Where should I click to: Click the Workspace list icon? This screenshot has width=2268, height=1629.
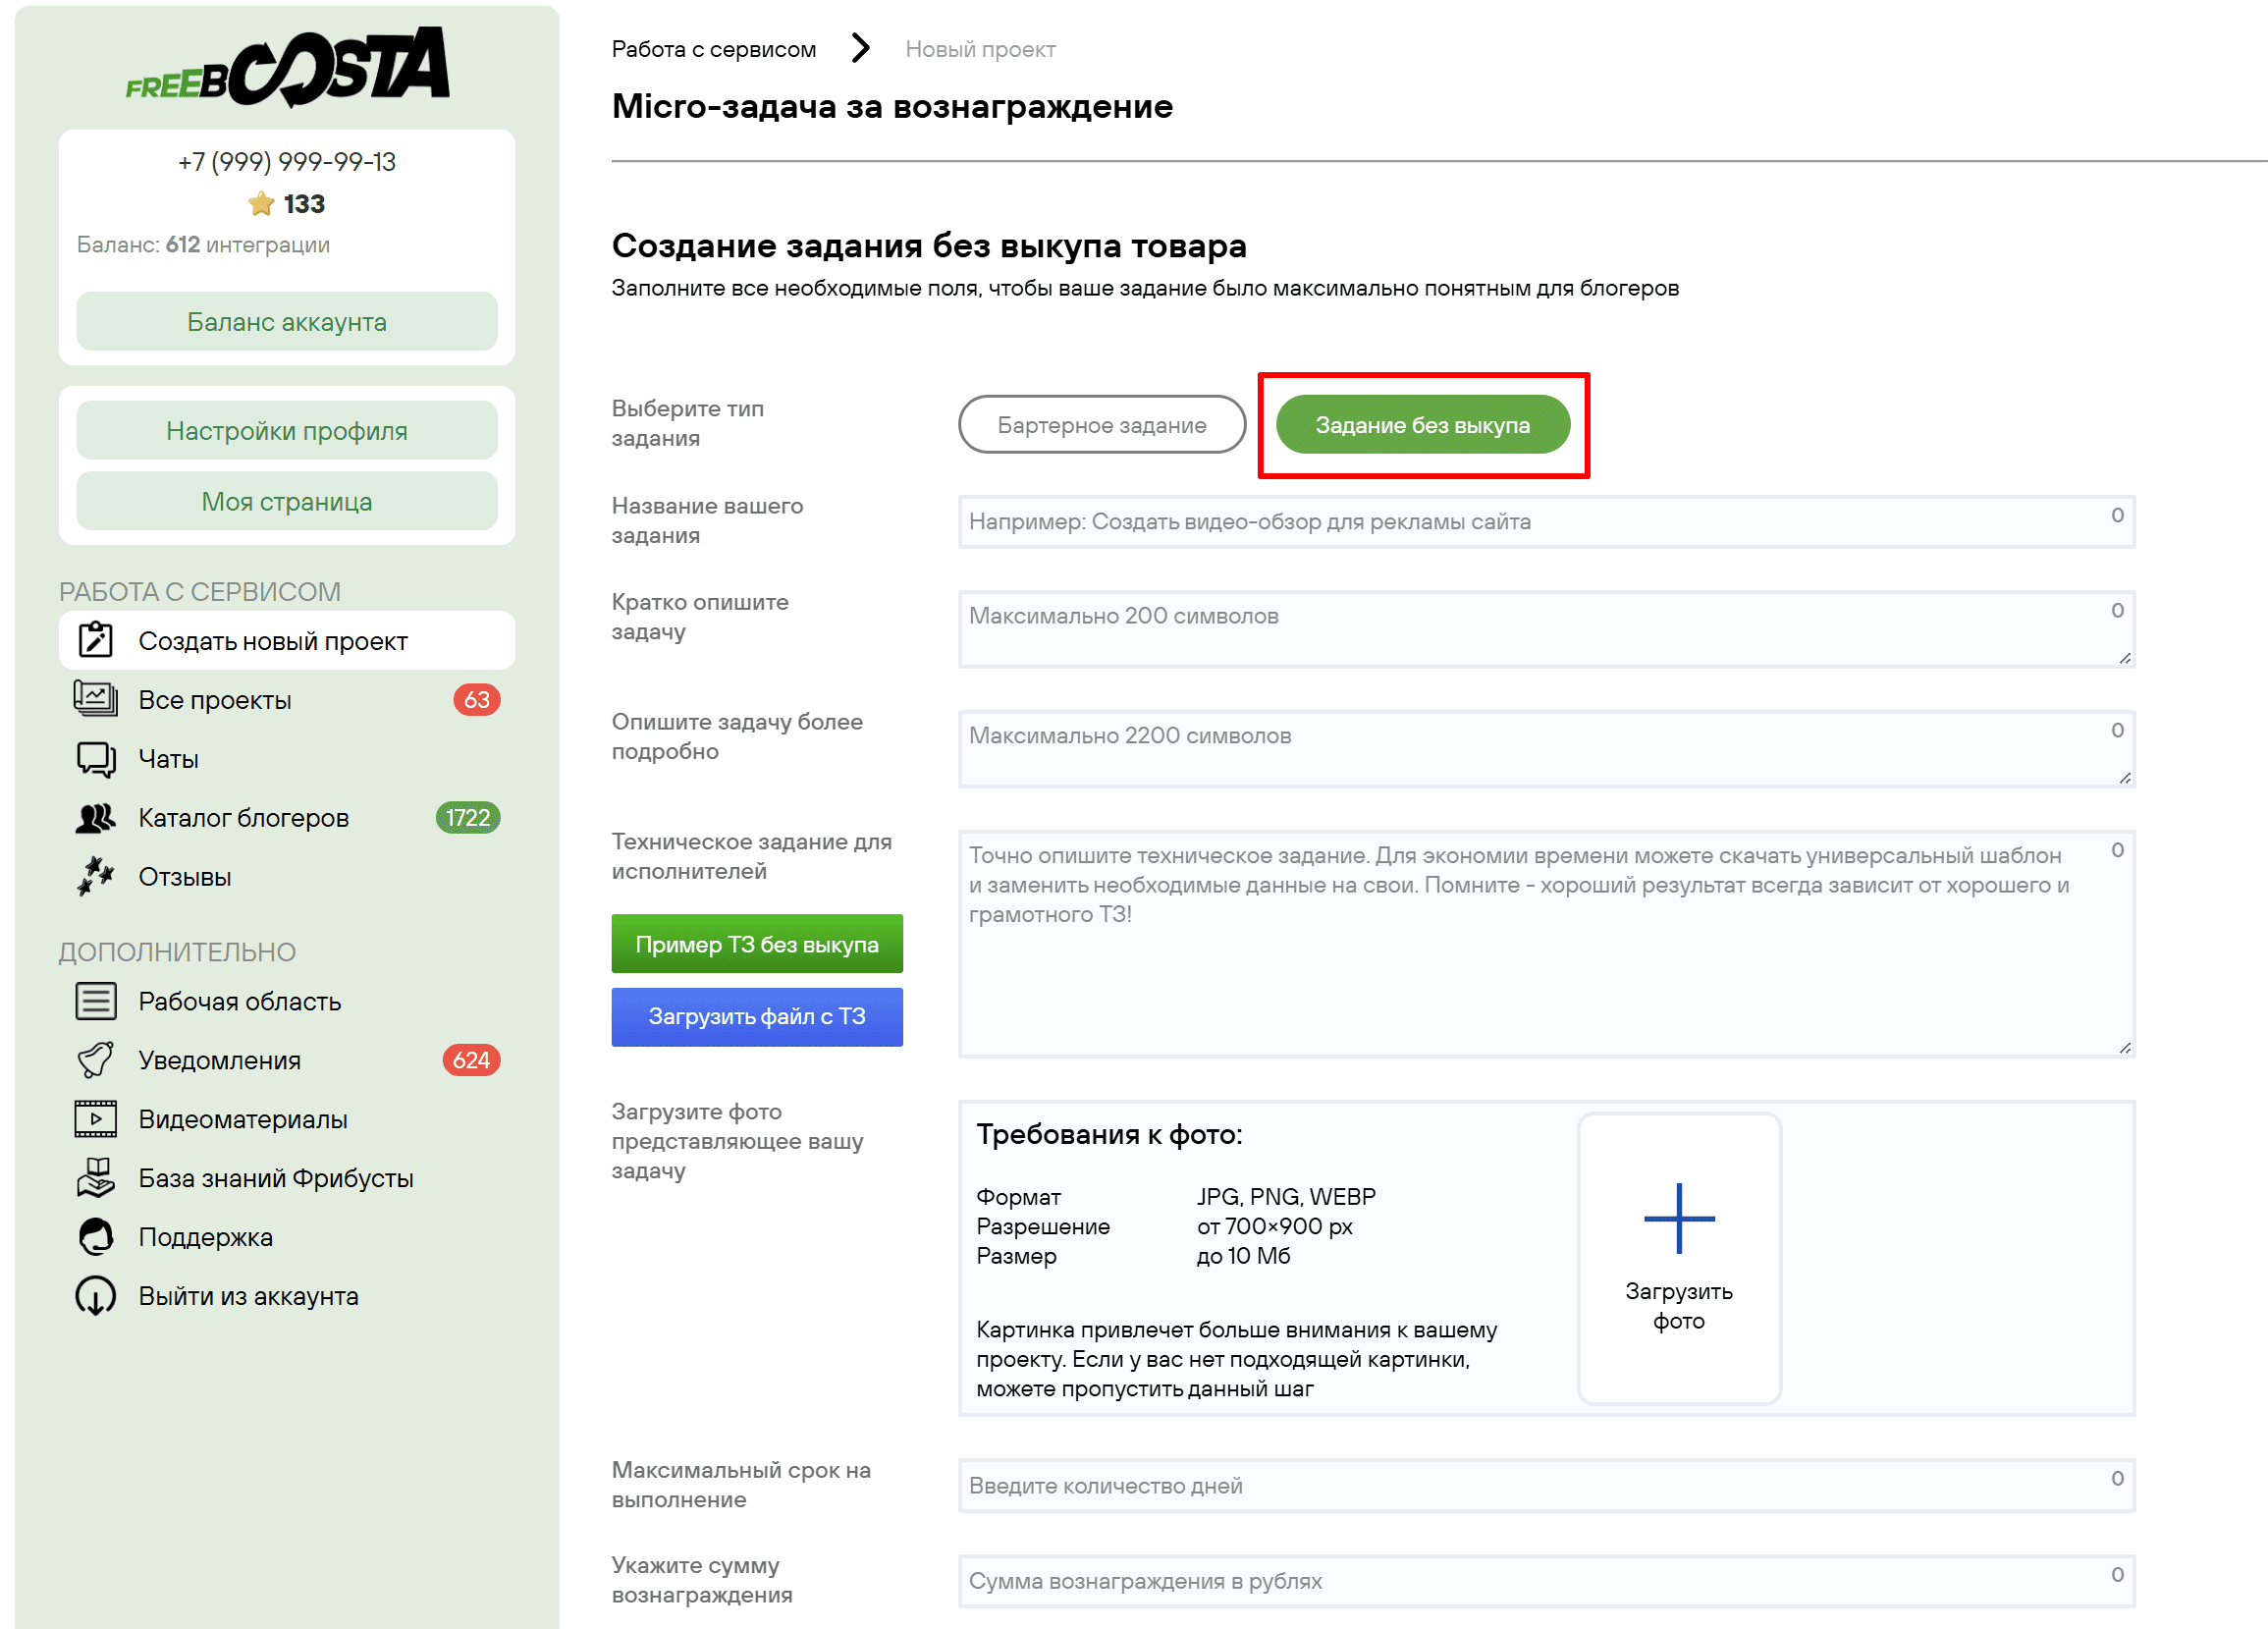[96, 1000]
